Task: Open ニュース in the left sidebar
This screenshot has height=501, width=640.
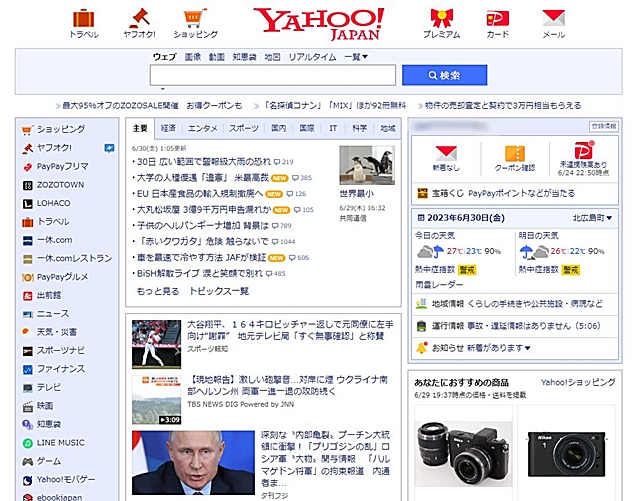Action: [53, 314]
